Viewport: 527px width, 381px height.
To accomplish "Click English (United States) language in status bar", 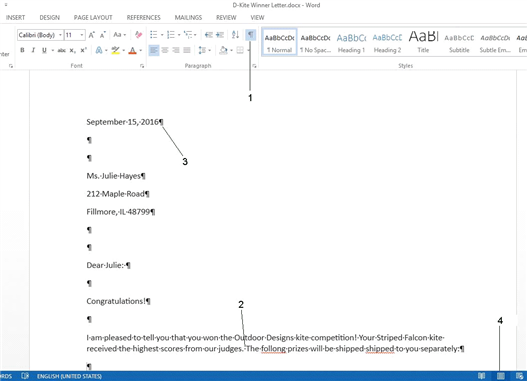I will [x=69, y=376].
